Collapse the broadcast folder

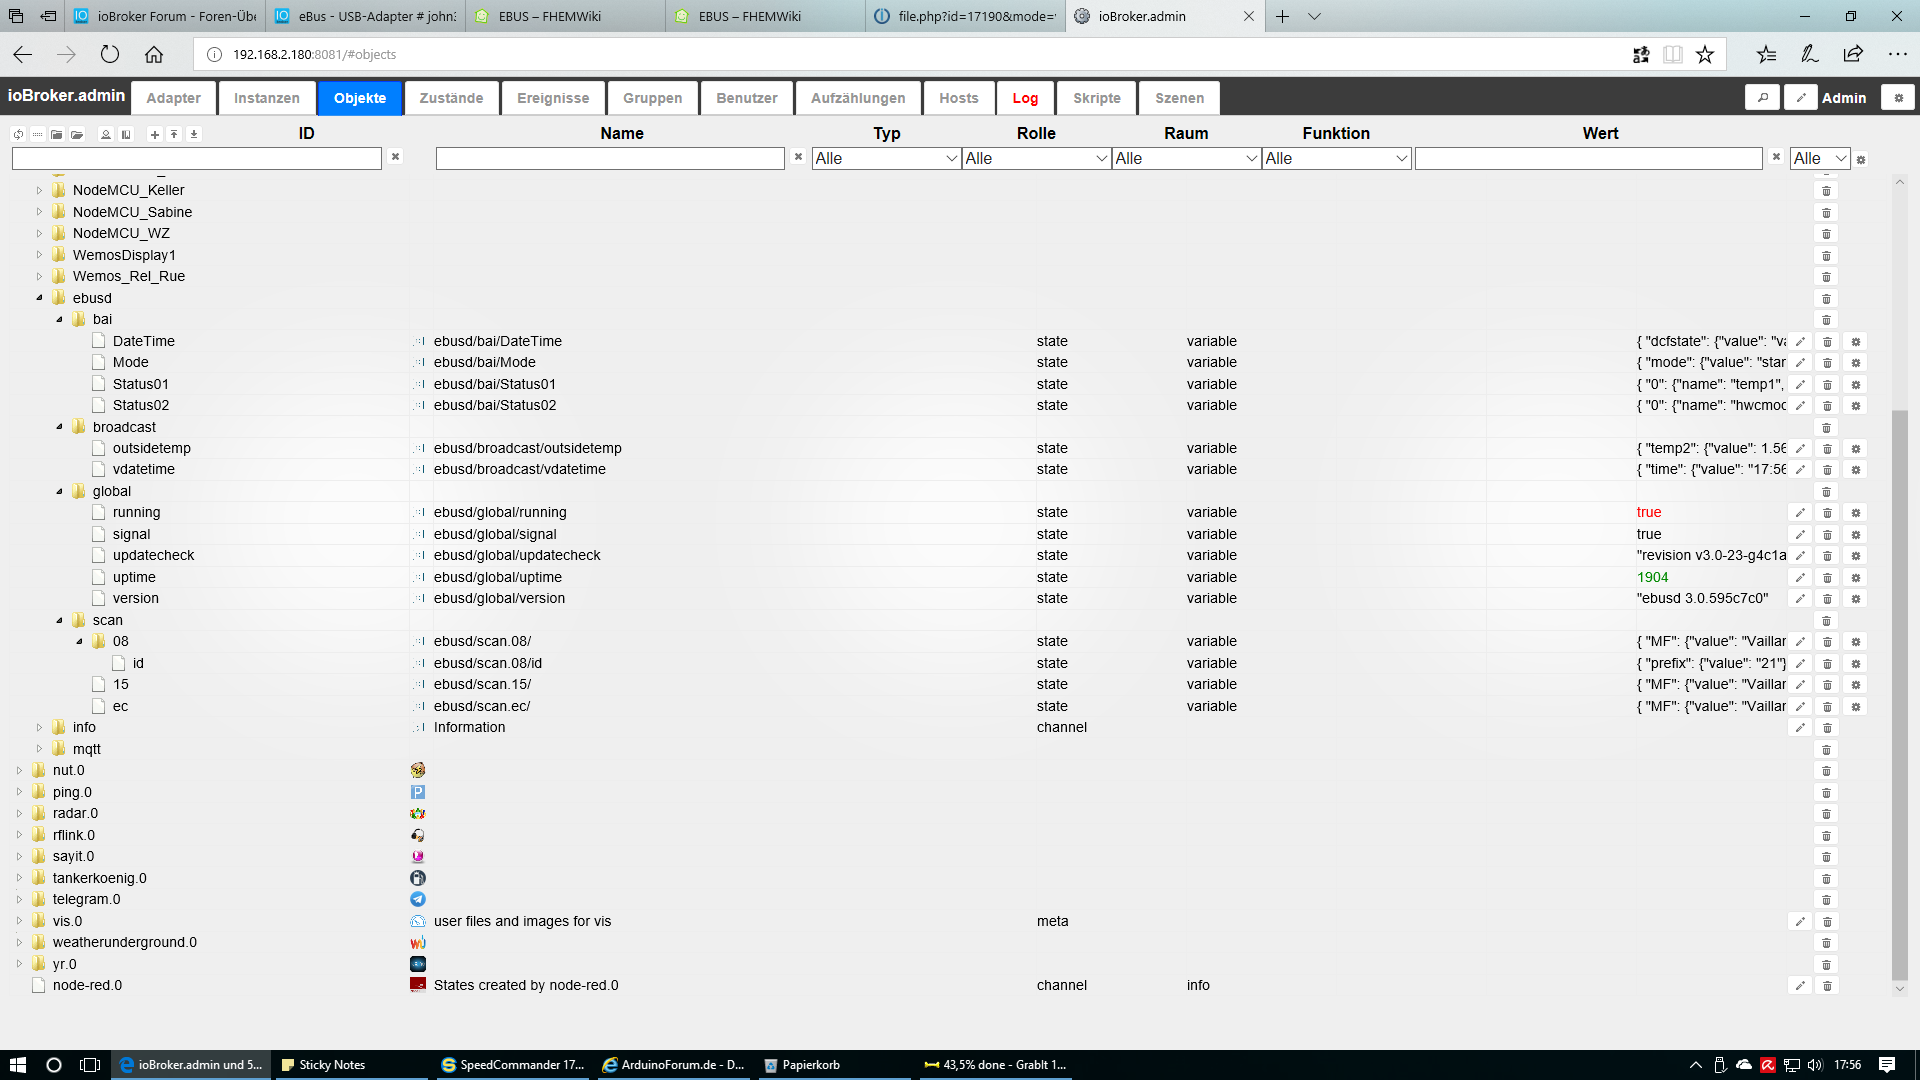tap(59, 427)
